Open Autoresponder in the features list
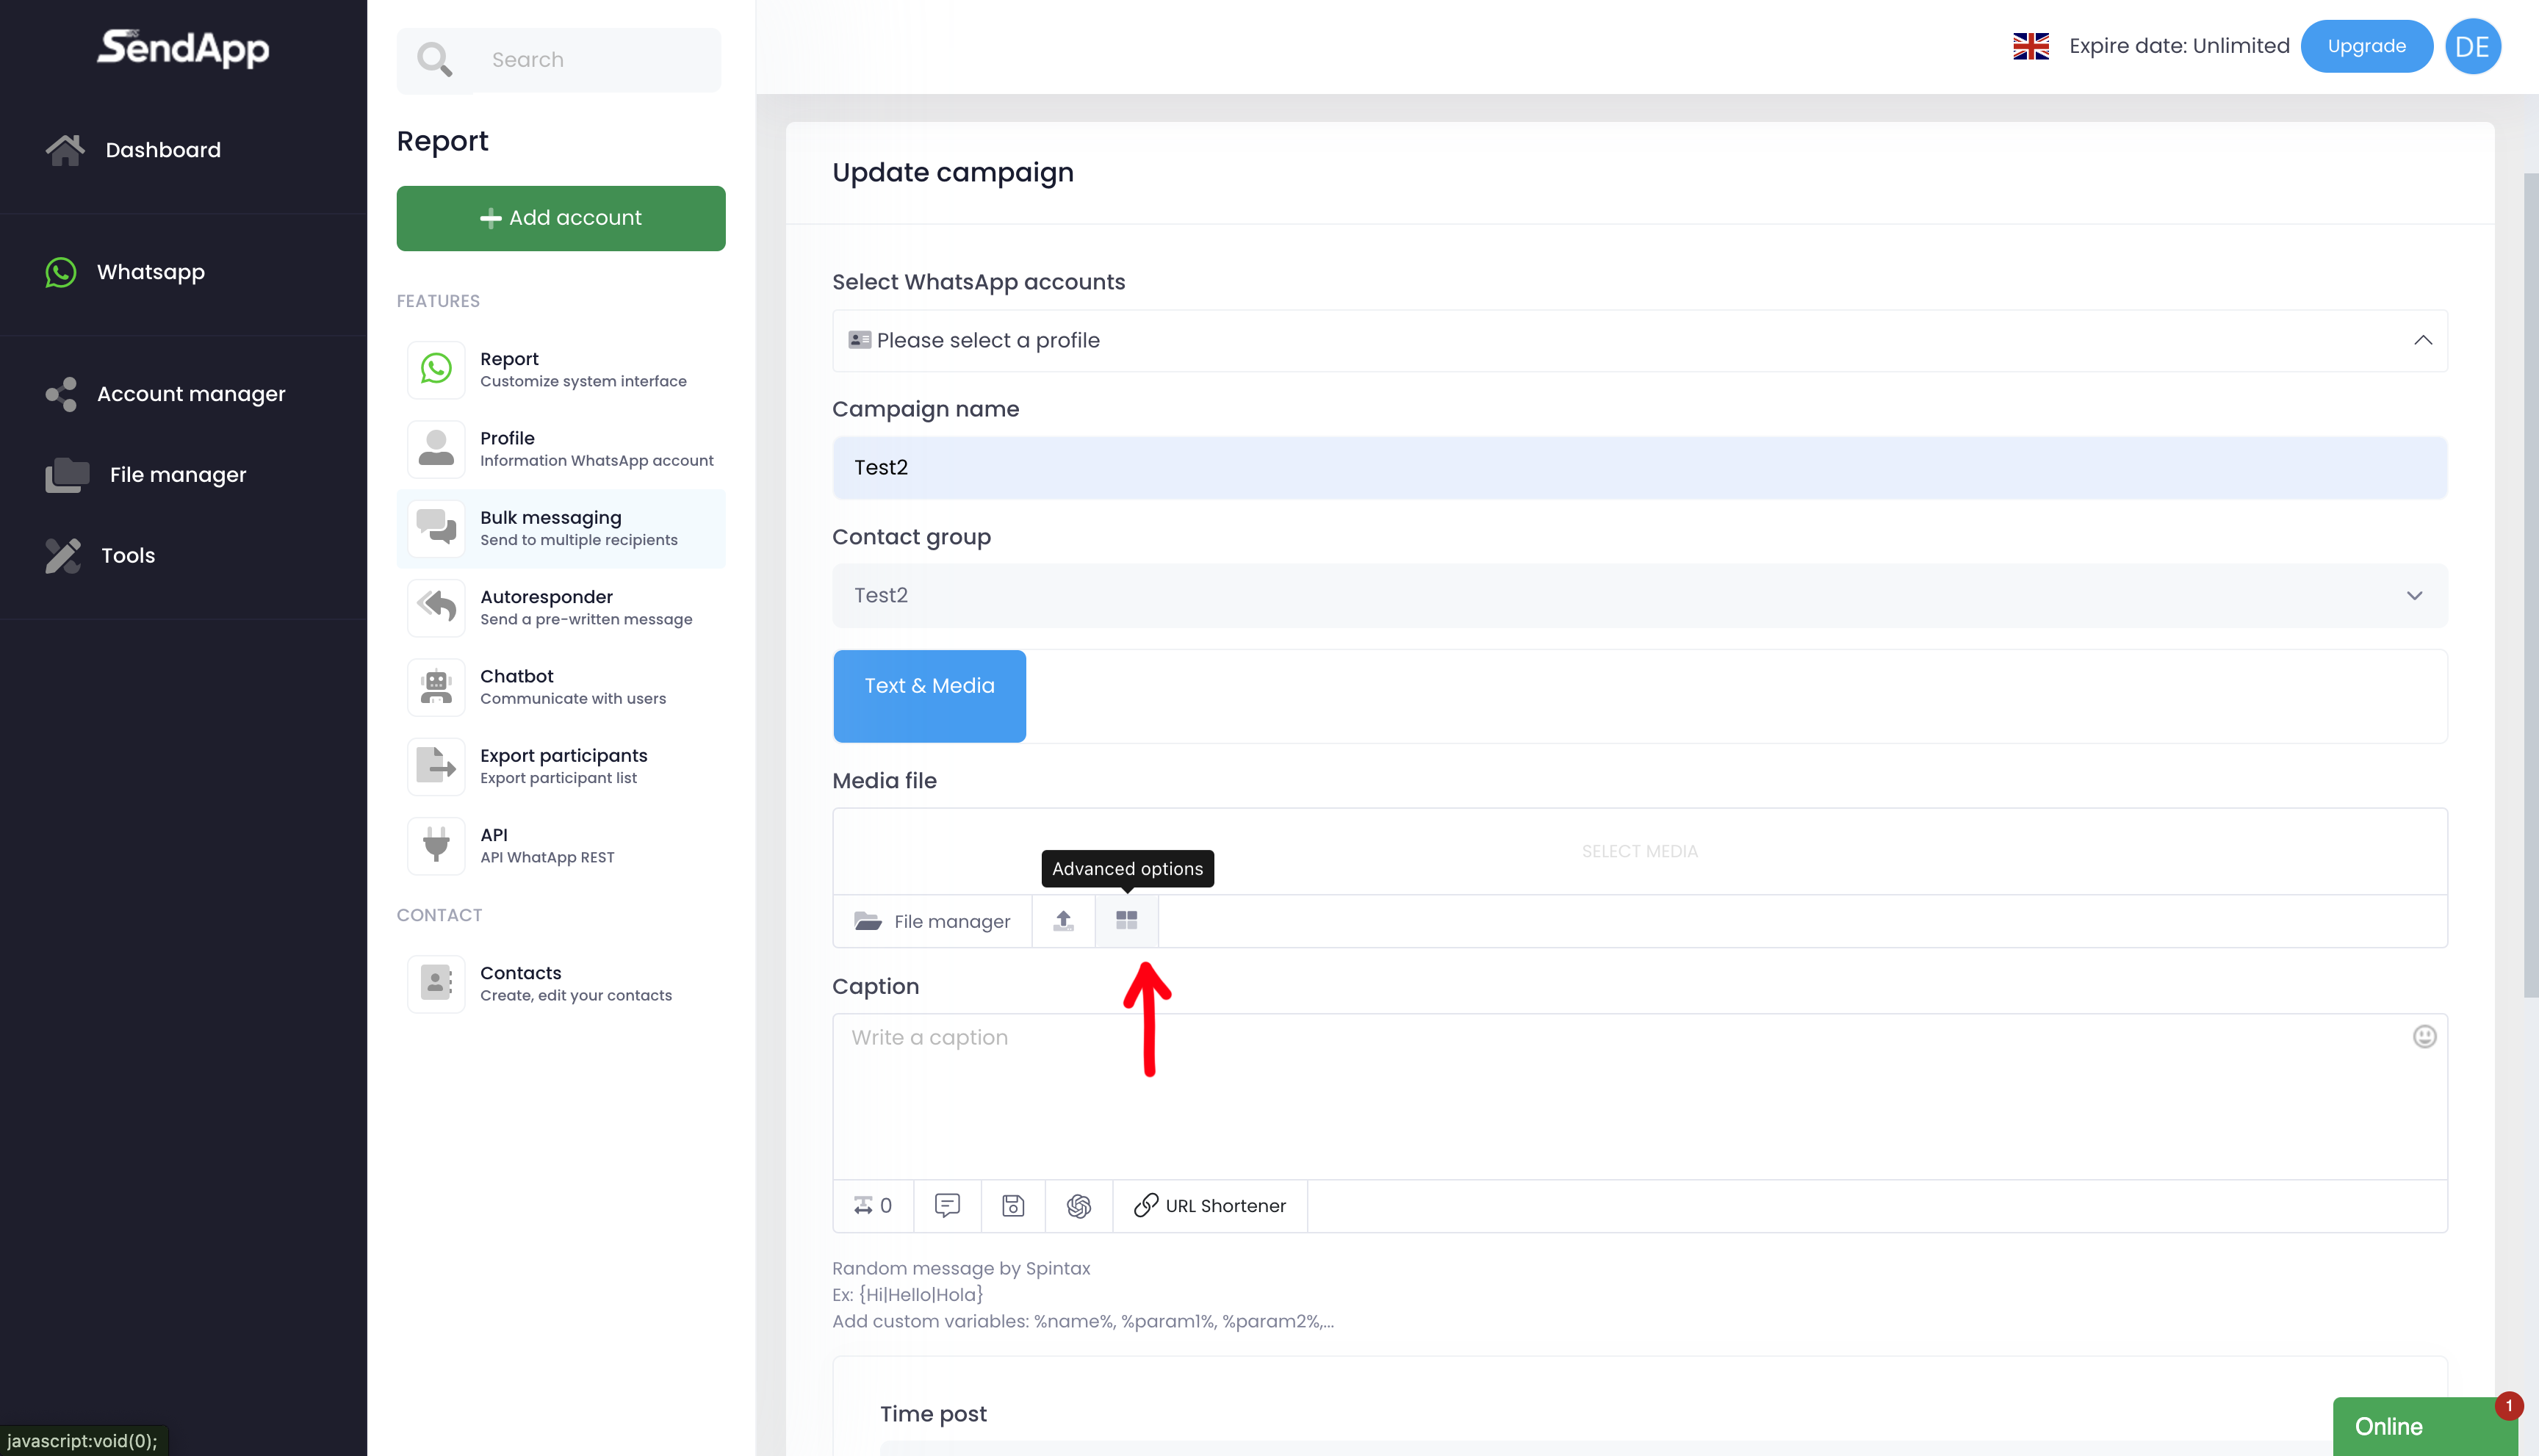This screenshot has height=1456, width=2539. 560,607
